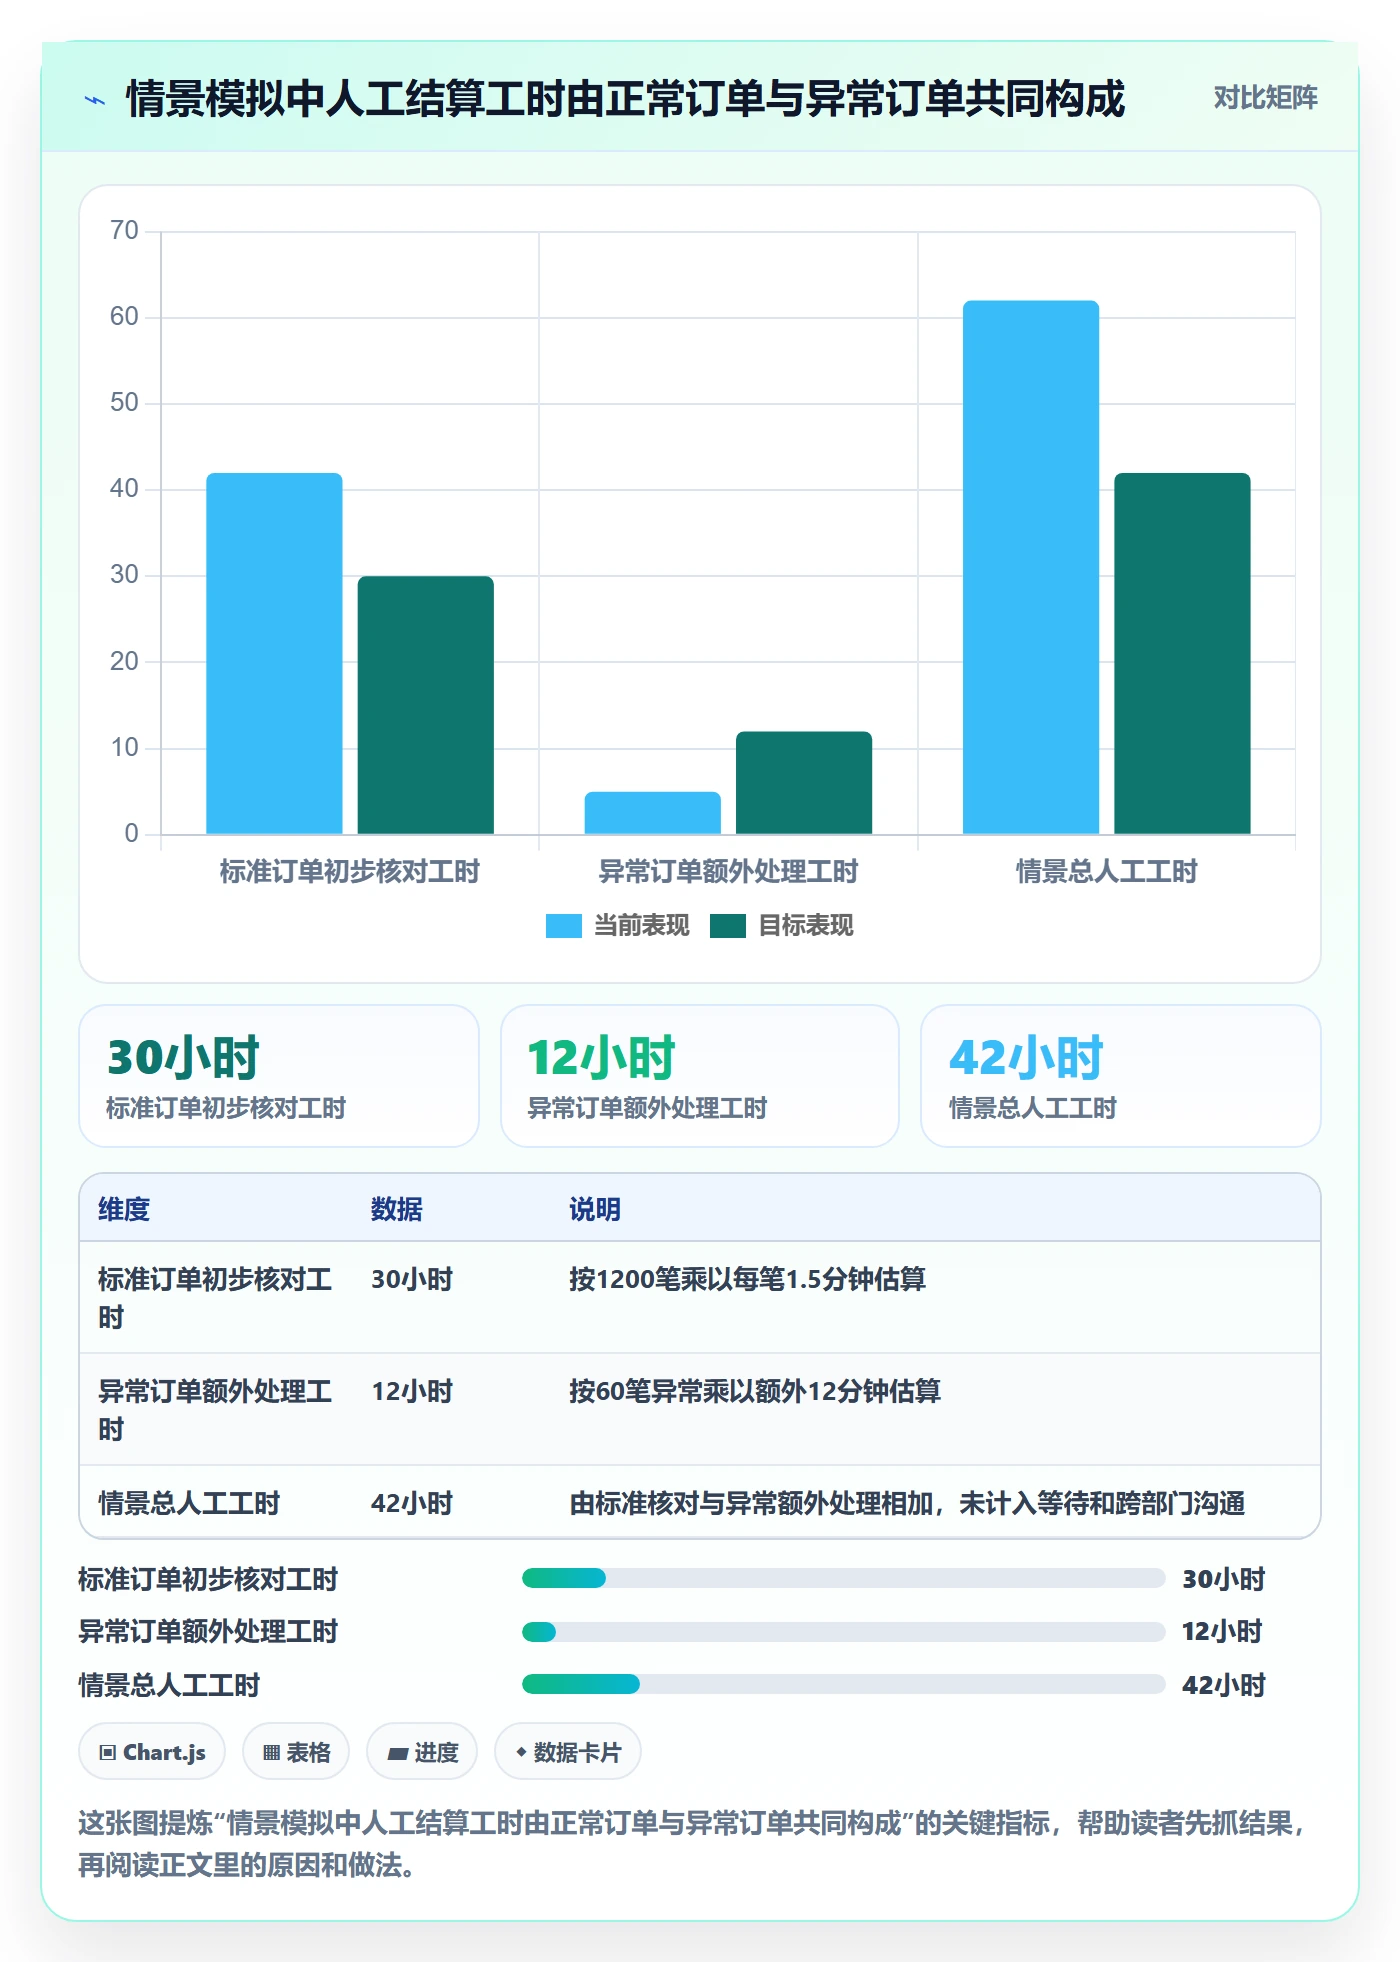
Task: Click the green 目标表现 bar for 异常订单额外处理工时
Action: [804, 783]
